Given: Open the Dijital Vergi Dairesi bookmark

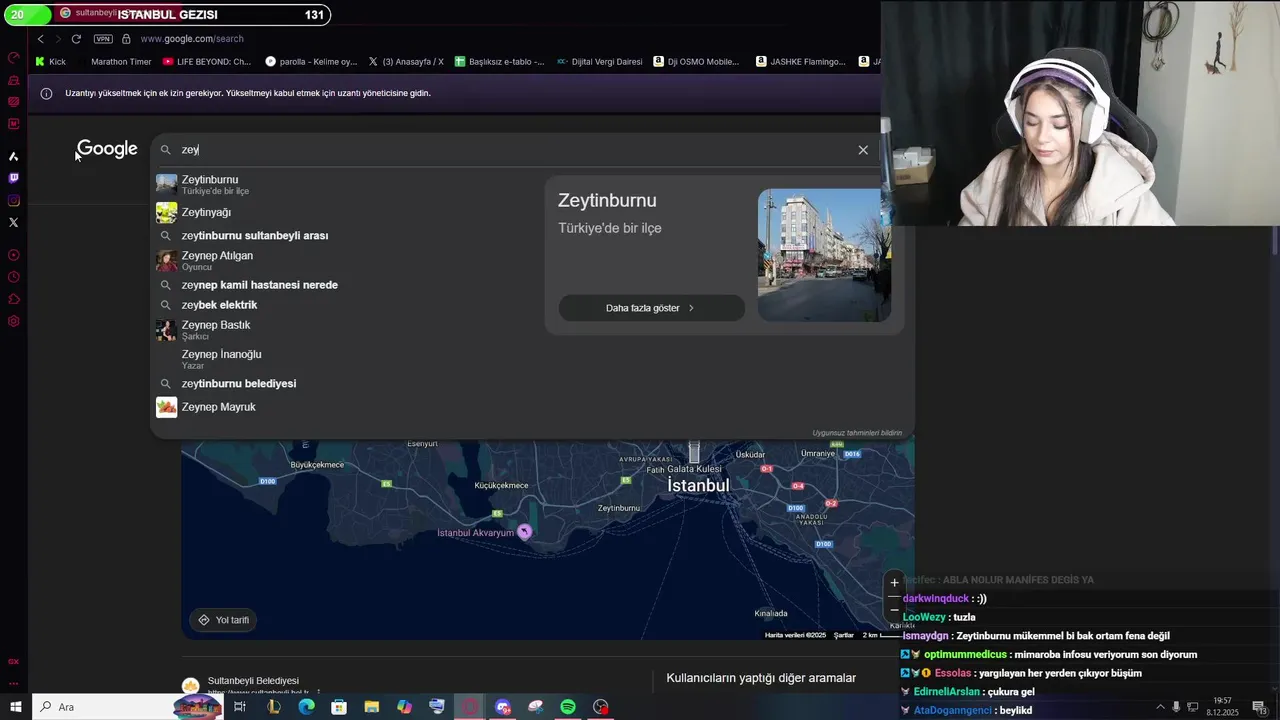Looking at the screenshot, I should (x=600, y=62).
